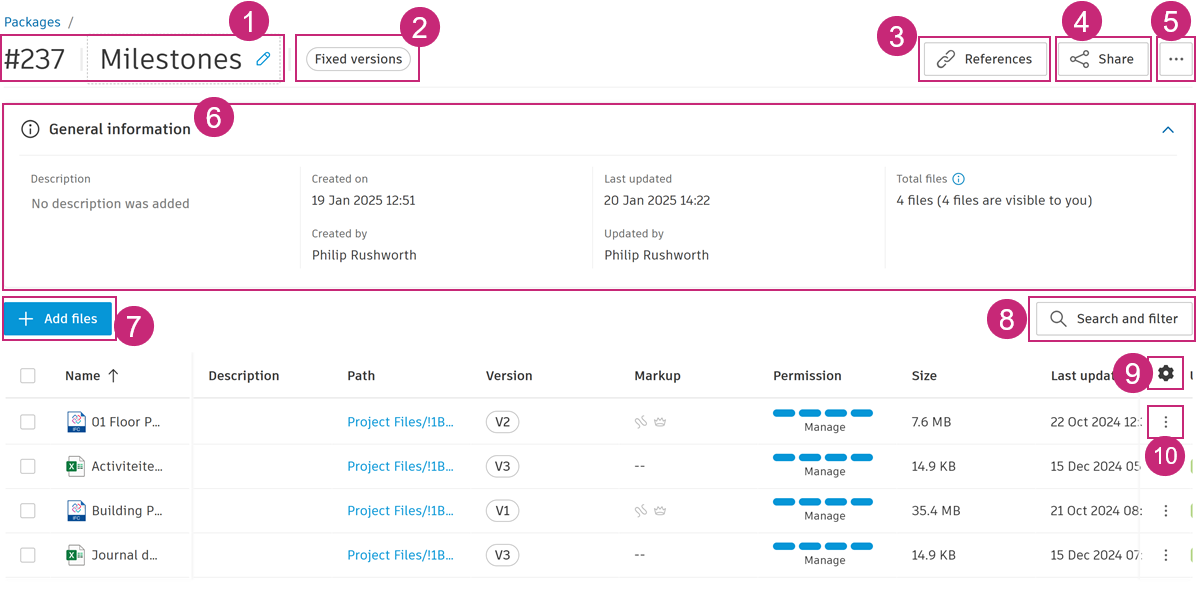Click the V3 version badge for Journal d...
Viewport: 1200px width, 591px height.
coord(502,555)
